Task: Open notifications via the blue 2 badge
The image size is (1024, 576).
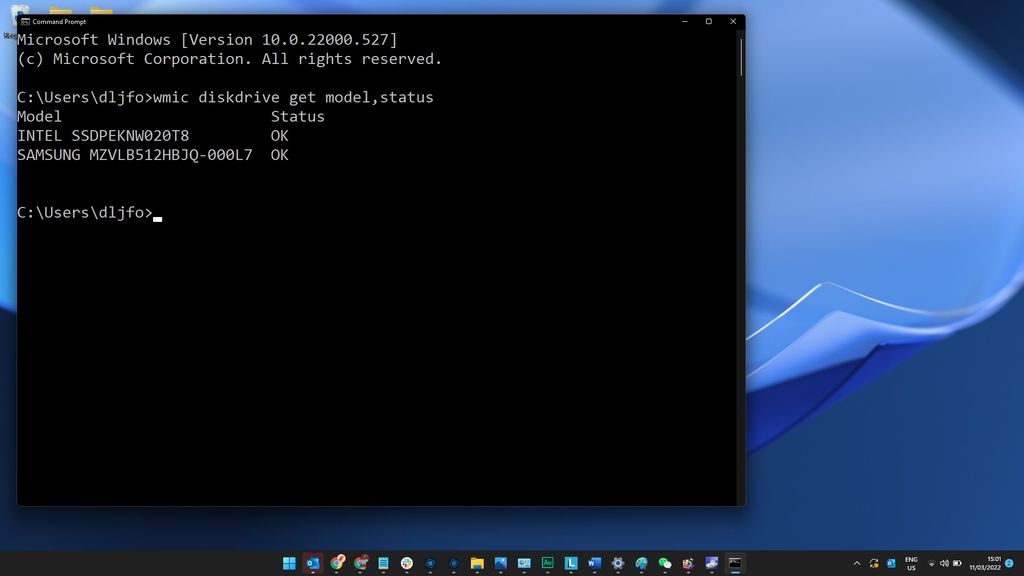Action: pyautogui.click(x=1008, y=563)
